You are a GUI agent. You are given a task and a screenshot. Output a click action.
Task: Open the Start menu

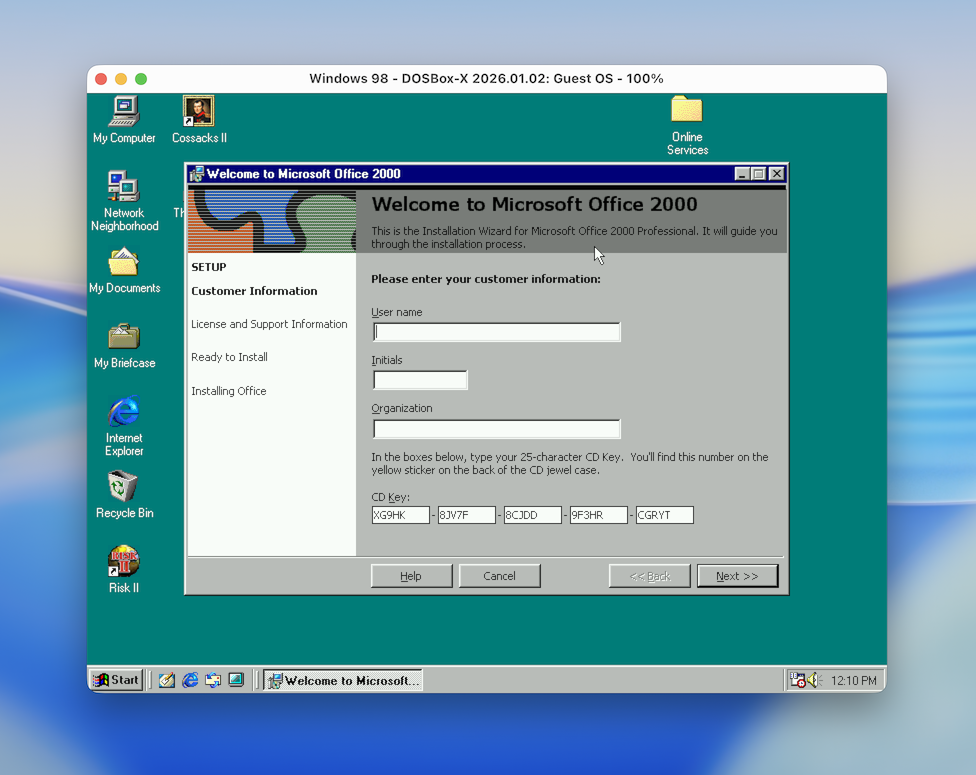116,680
